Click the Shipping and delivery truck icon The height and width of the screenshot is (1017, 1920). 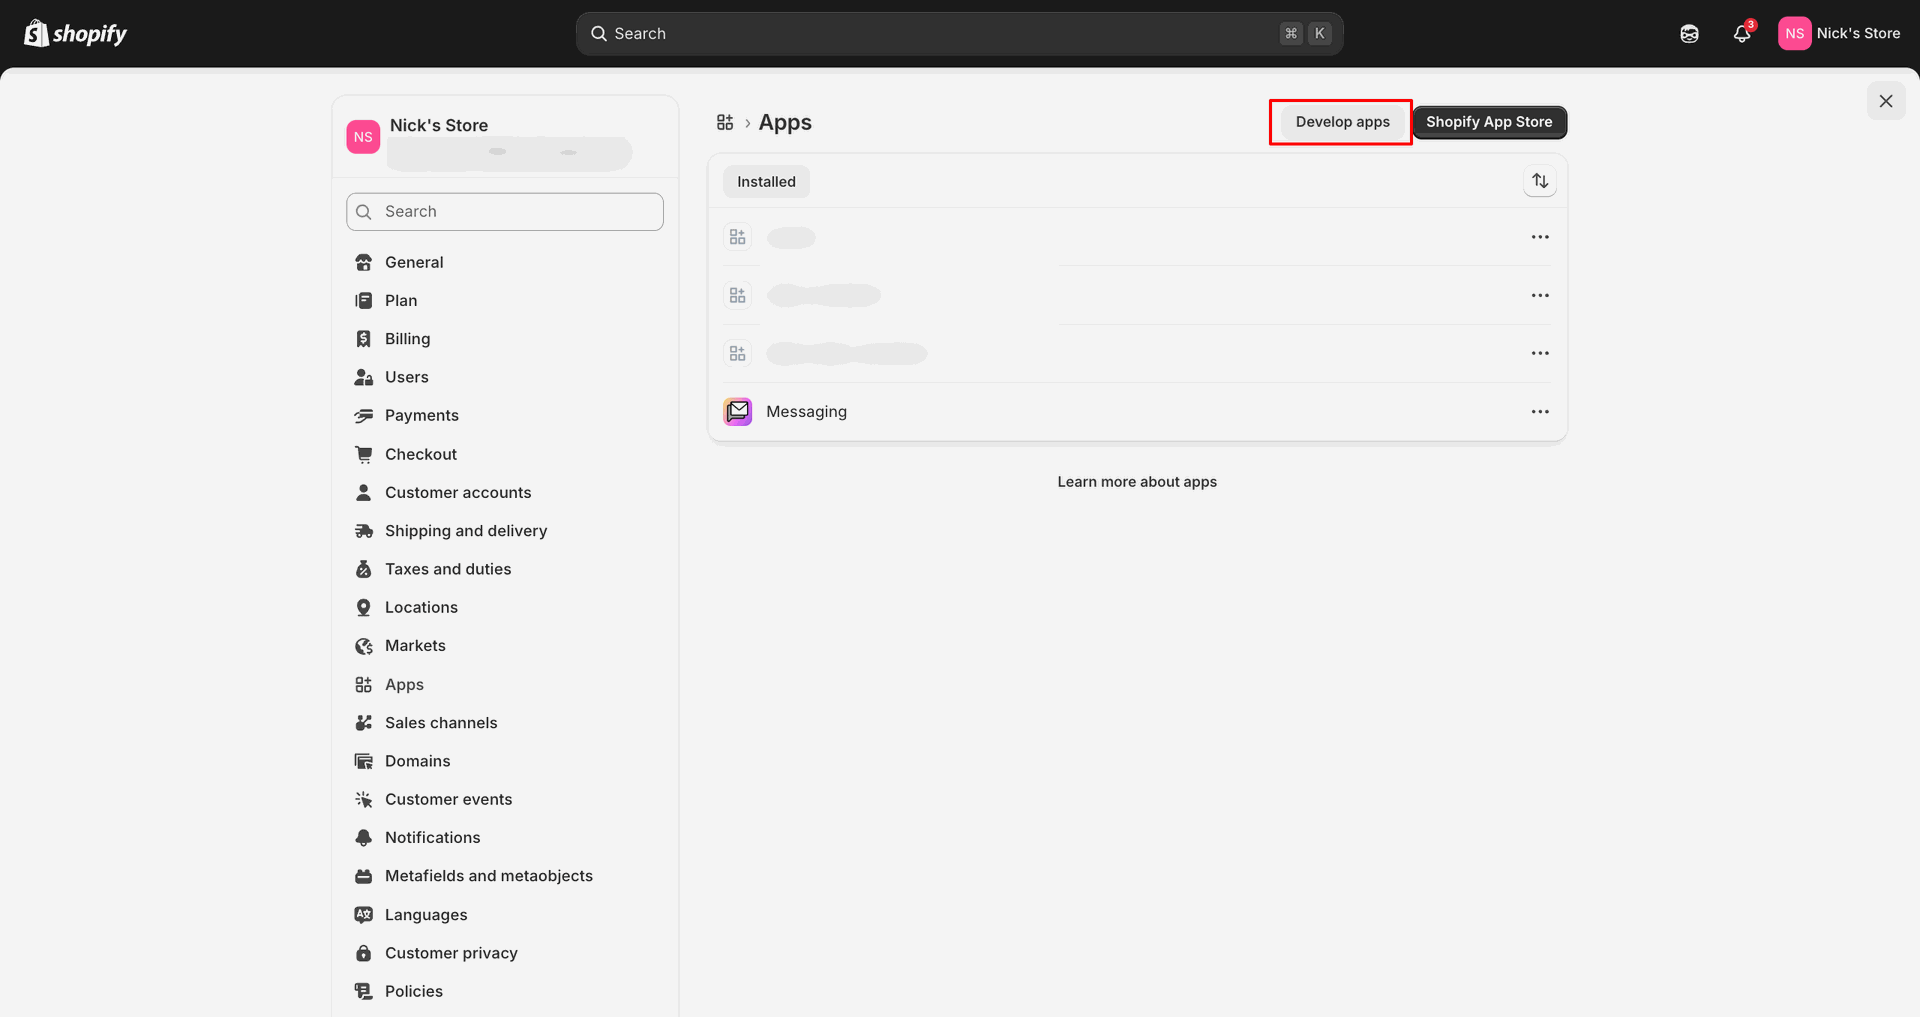pos(364,531)
